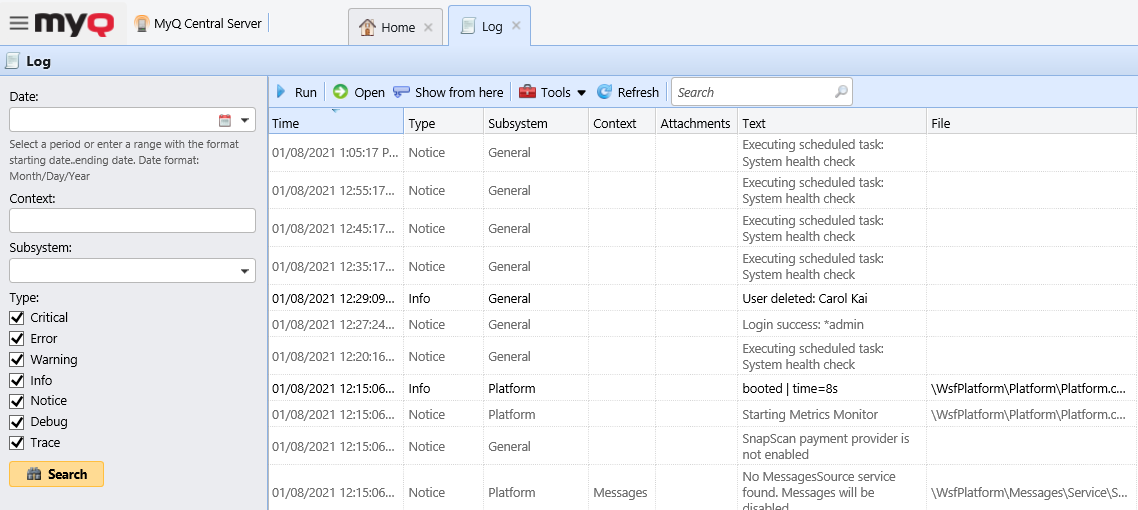This screenshot has width=1138, height=510.
Task: Uncheck the Critical type checkbox
Action: coord(17,318)
